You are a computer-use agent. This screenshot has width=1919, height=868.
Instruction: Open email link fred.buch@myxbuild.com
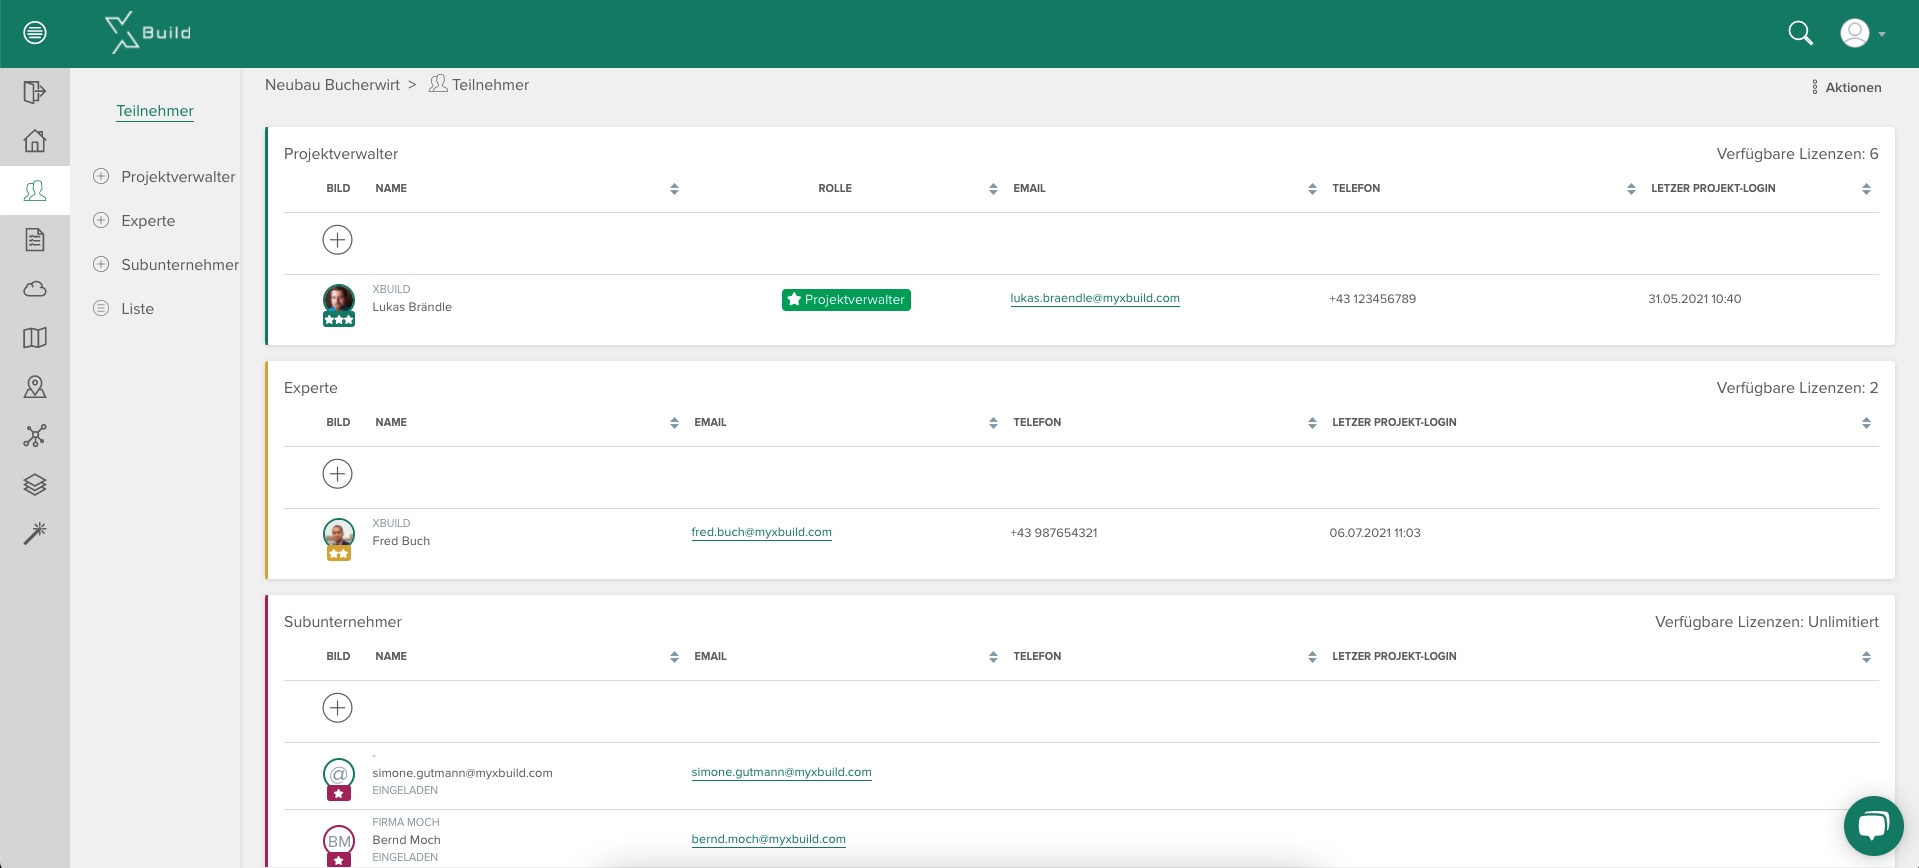point(762,532)
